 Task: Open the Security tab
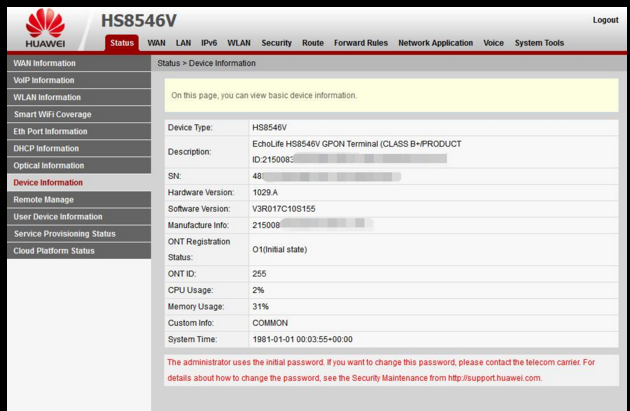(276, 43)
